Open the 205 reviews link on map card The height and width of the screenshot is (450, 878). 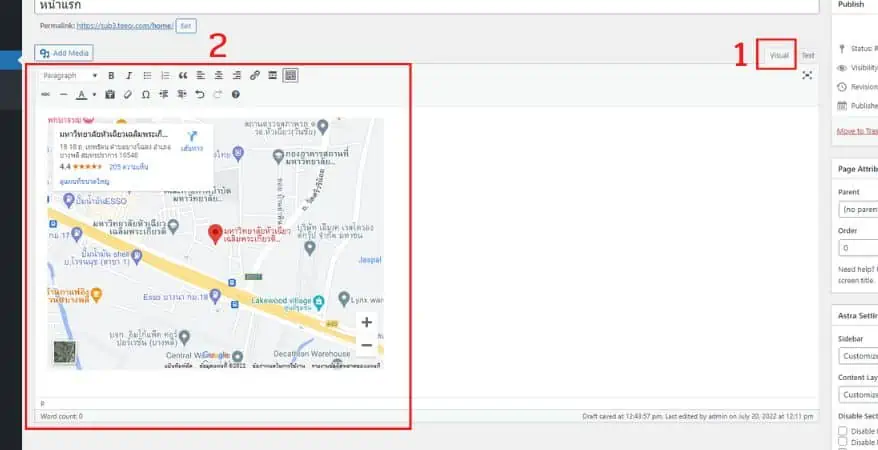[x=128, y=167]
